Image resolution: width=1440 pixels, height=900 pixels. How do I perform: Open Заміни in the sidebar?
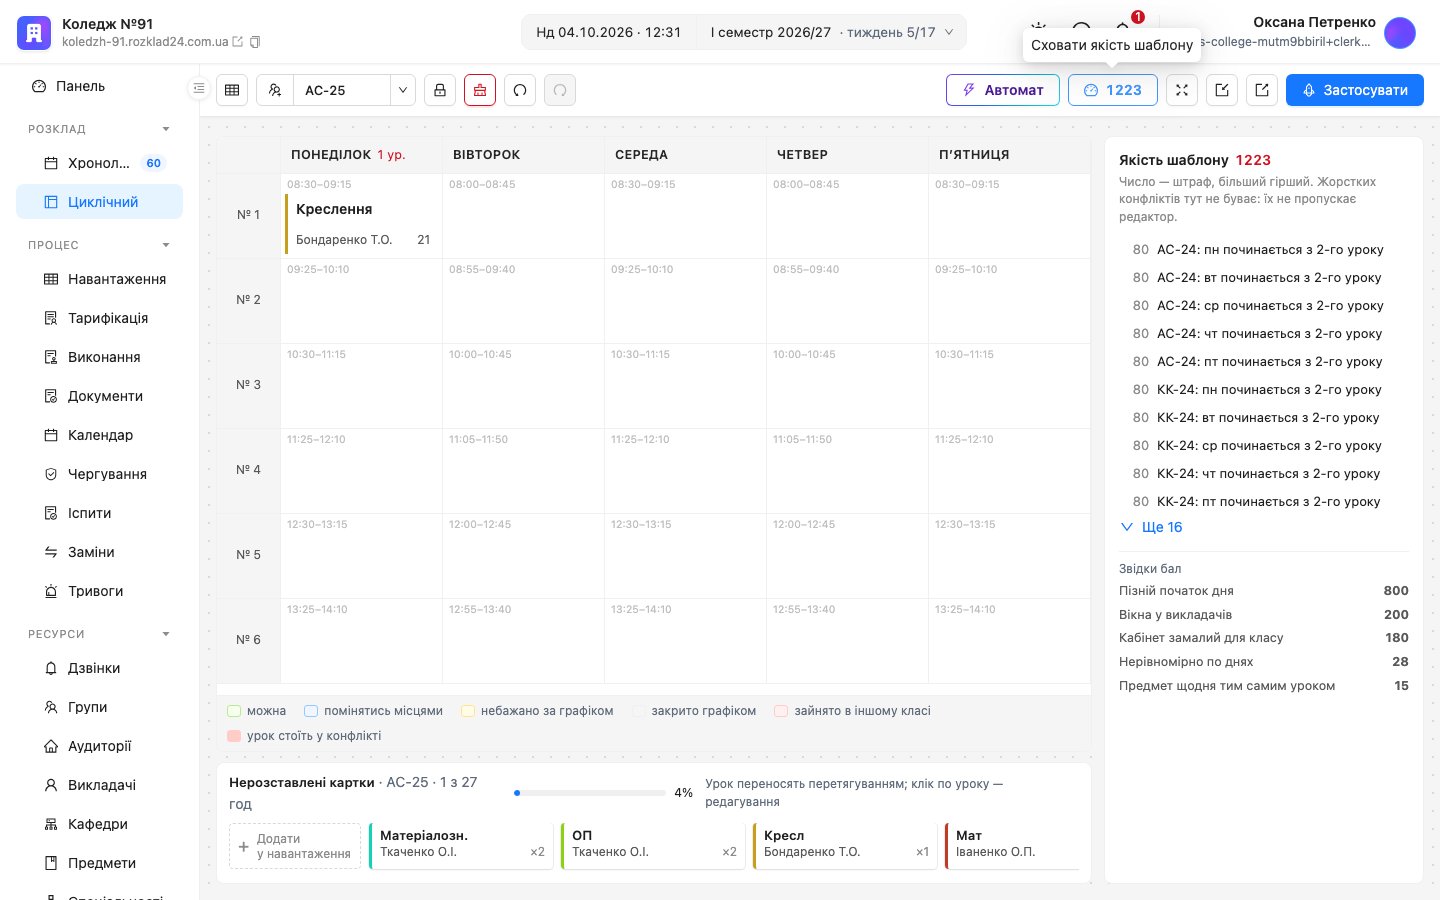99,552
